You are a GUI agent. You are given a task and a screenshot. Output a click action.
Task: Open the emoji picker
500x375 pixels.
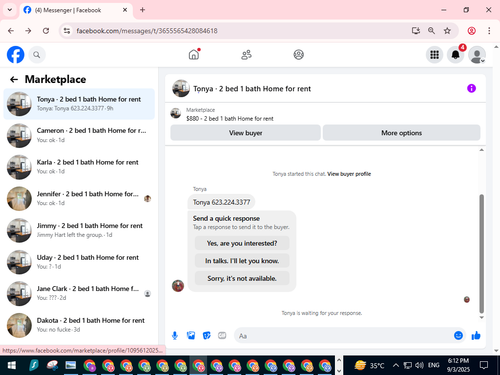pos(458,335)
